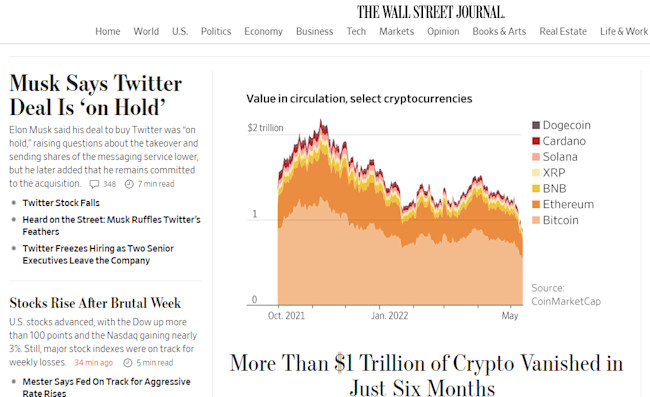Open Heard on the Street Musk article link
The image size is (650, 397).
(x=111, y=225)
